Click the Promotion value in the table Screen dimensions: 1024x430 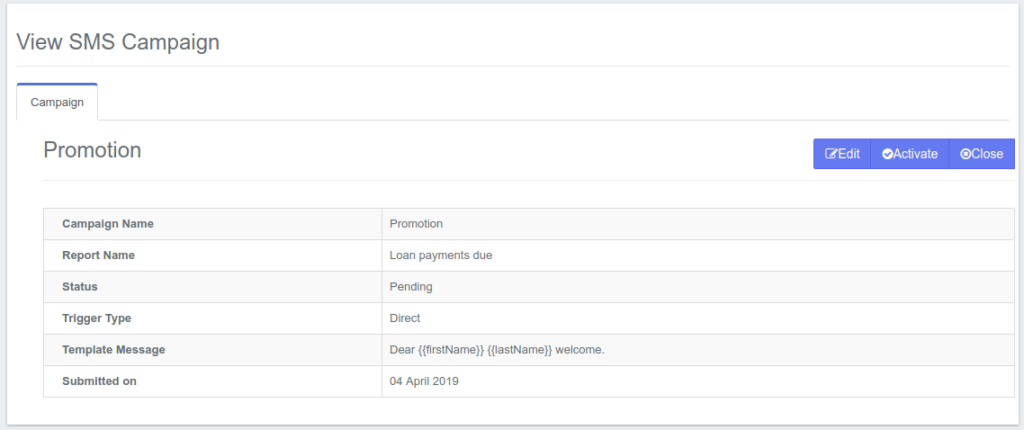click(416, 224)
